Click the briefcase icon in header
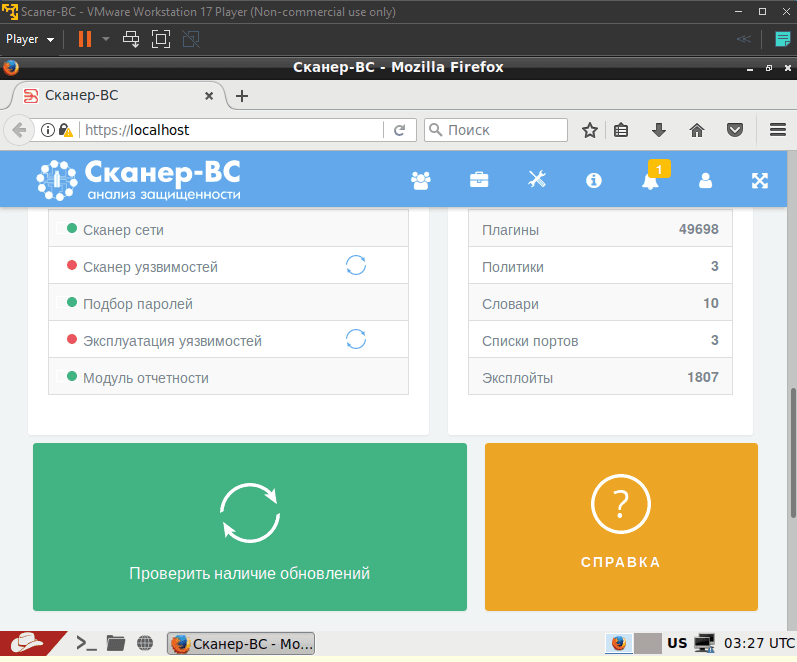Image resolution: width=797 pixels, height=662 pixels. pos(479,180)
